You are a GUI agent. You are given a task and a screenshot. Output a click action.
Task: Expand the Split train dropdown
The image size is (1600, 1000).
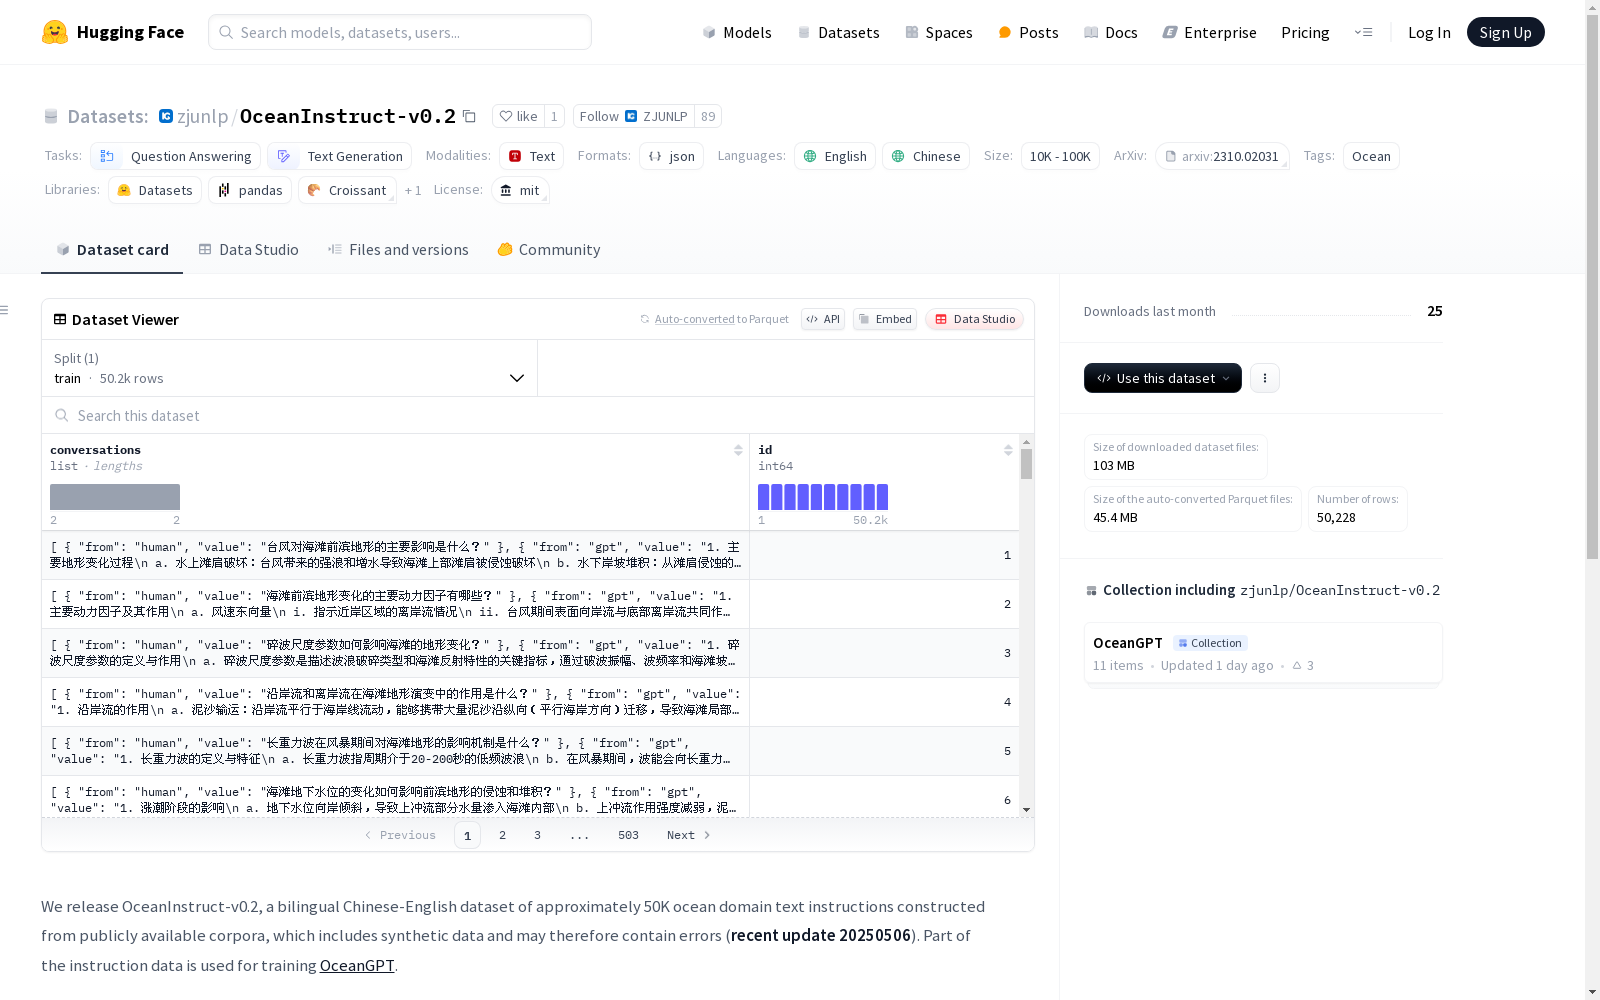click(290, 368)
